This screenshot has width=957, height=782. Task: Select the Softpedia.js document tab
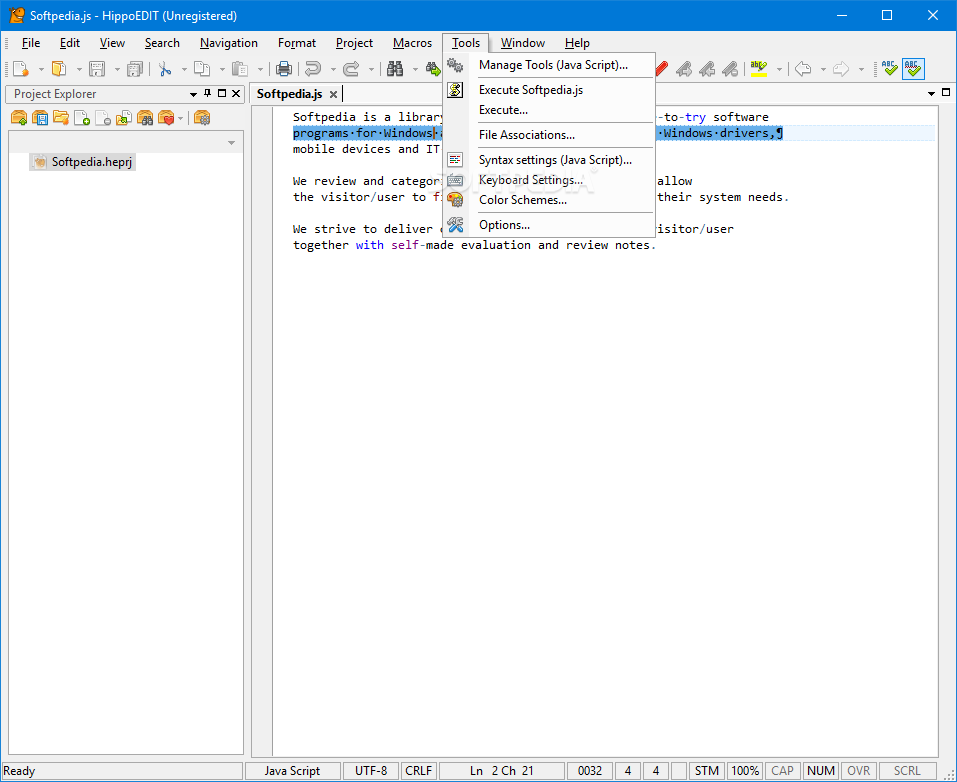pos(289,94)
